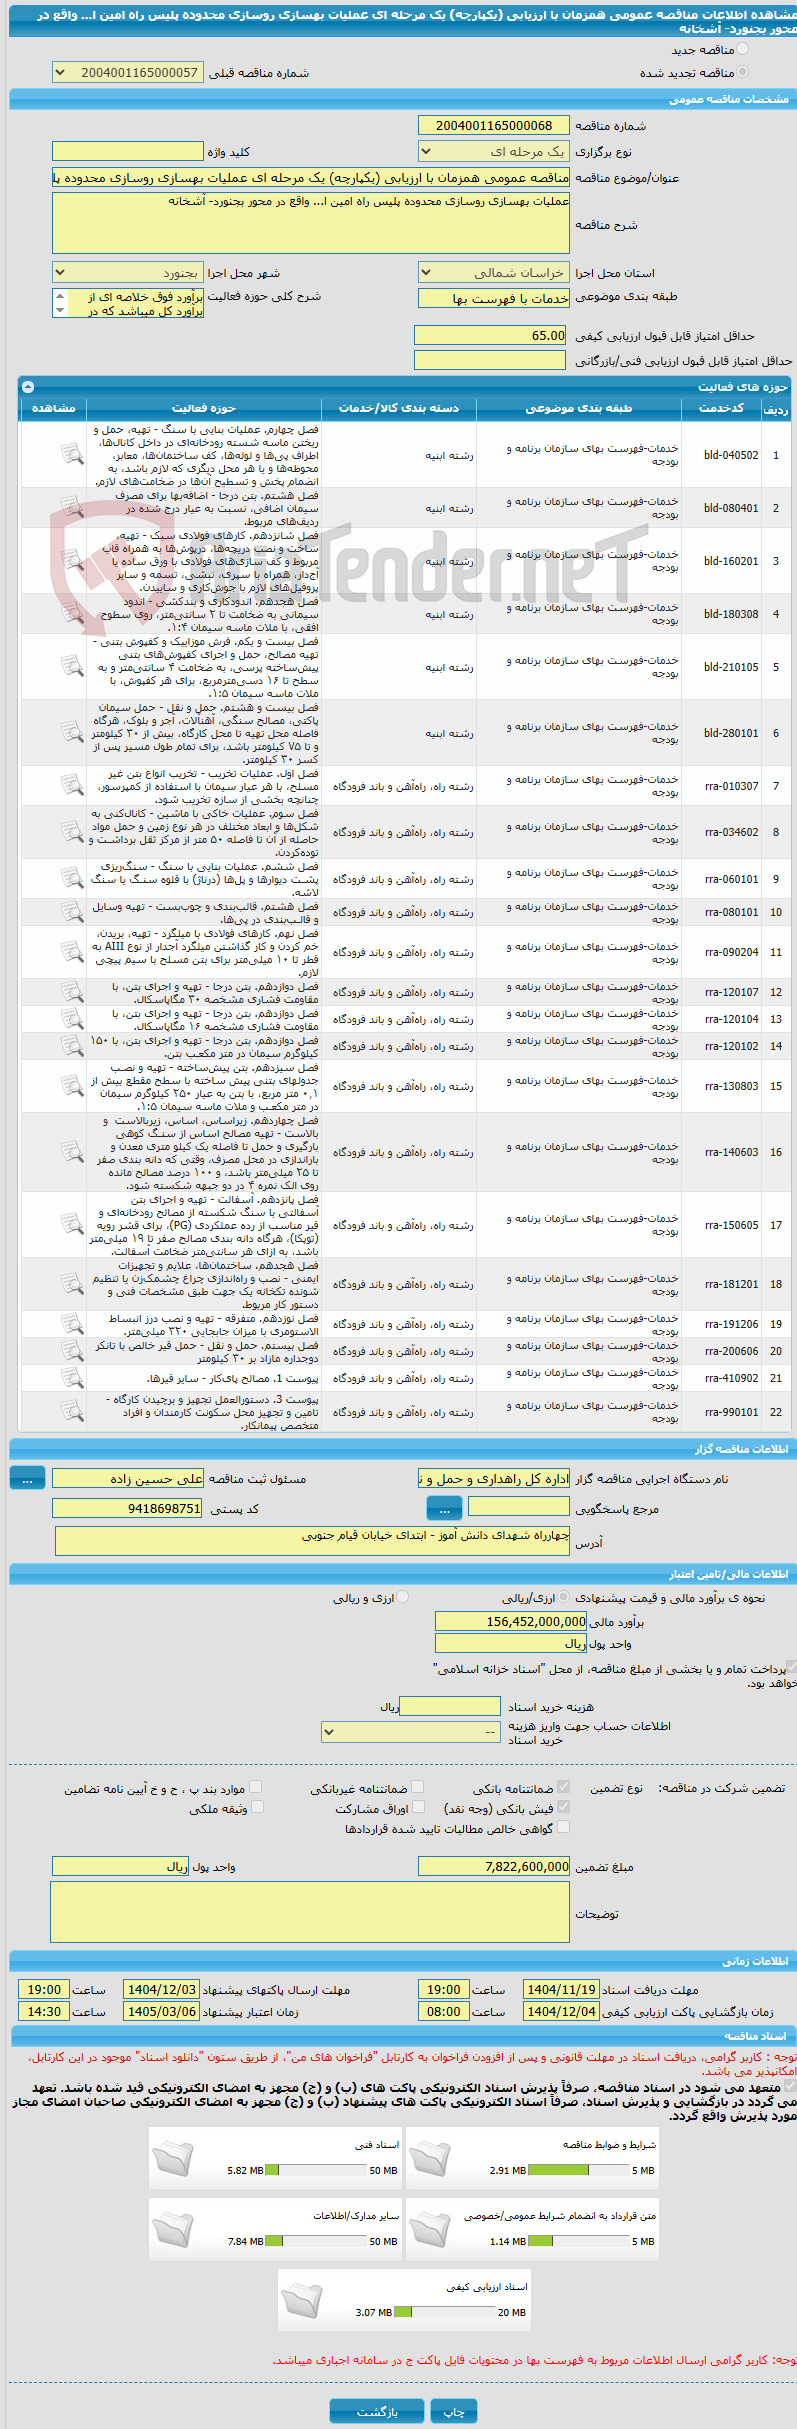
Task: Click the چاپ print button
Action: click(x=454, y=2411)
